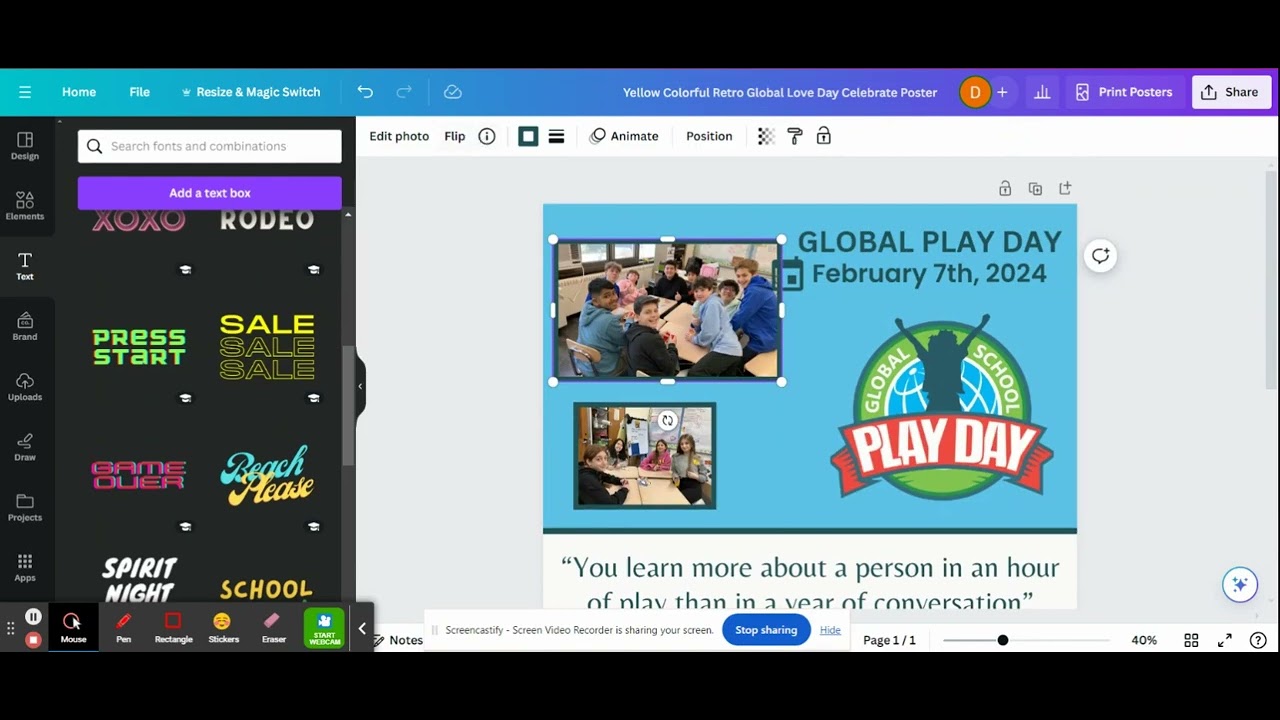
Task: Lock the selected photo element
Action: (x=824, y=136)
